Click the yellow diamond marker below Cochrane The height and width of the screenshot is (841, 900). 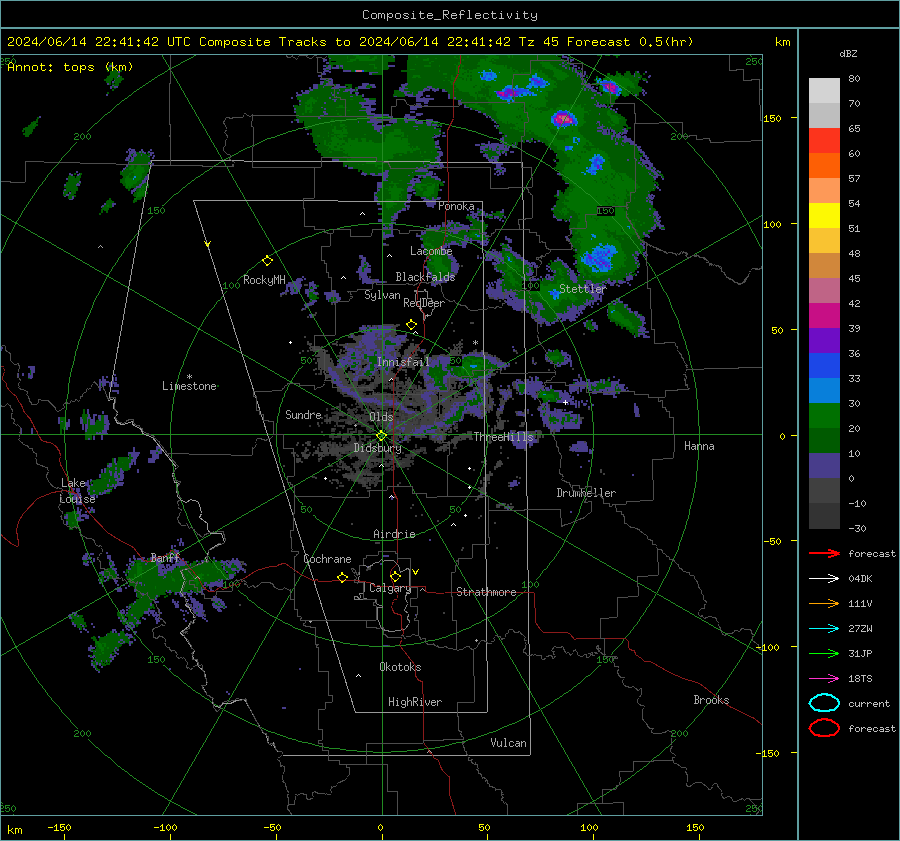pos(342,578)
